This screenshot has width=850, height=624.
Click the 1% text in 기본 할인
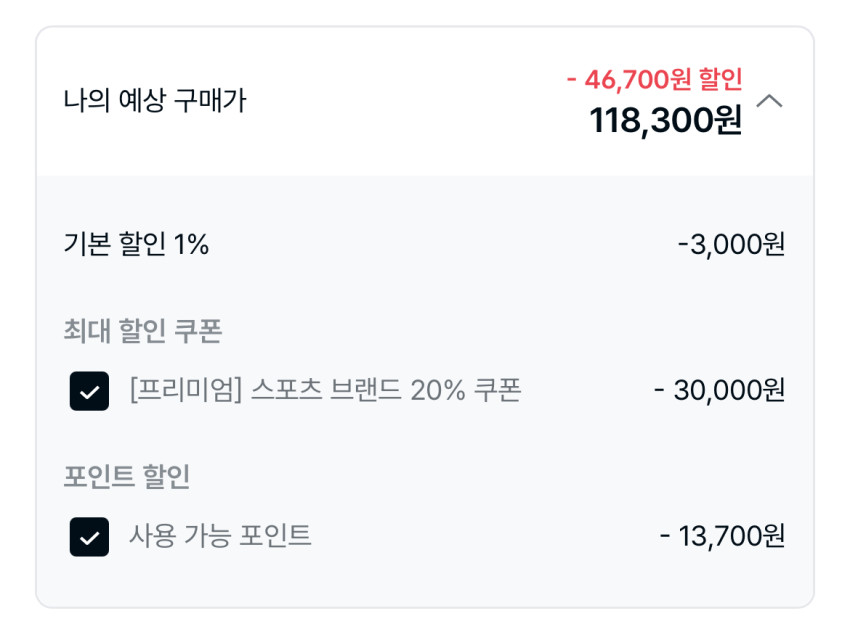pyautogui.click(x=192, y=244)
